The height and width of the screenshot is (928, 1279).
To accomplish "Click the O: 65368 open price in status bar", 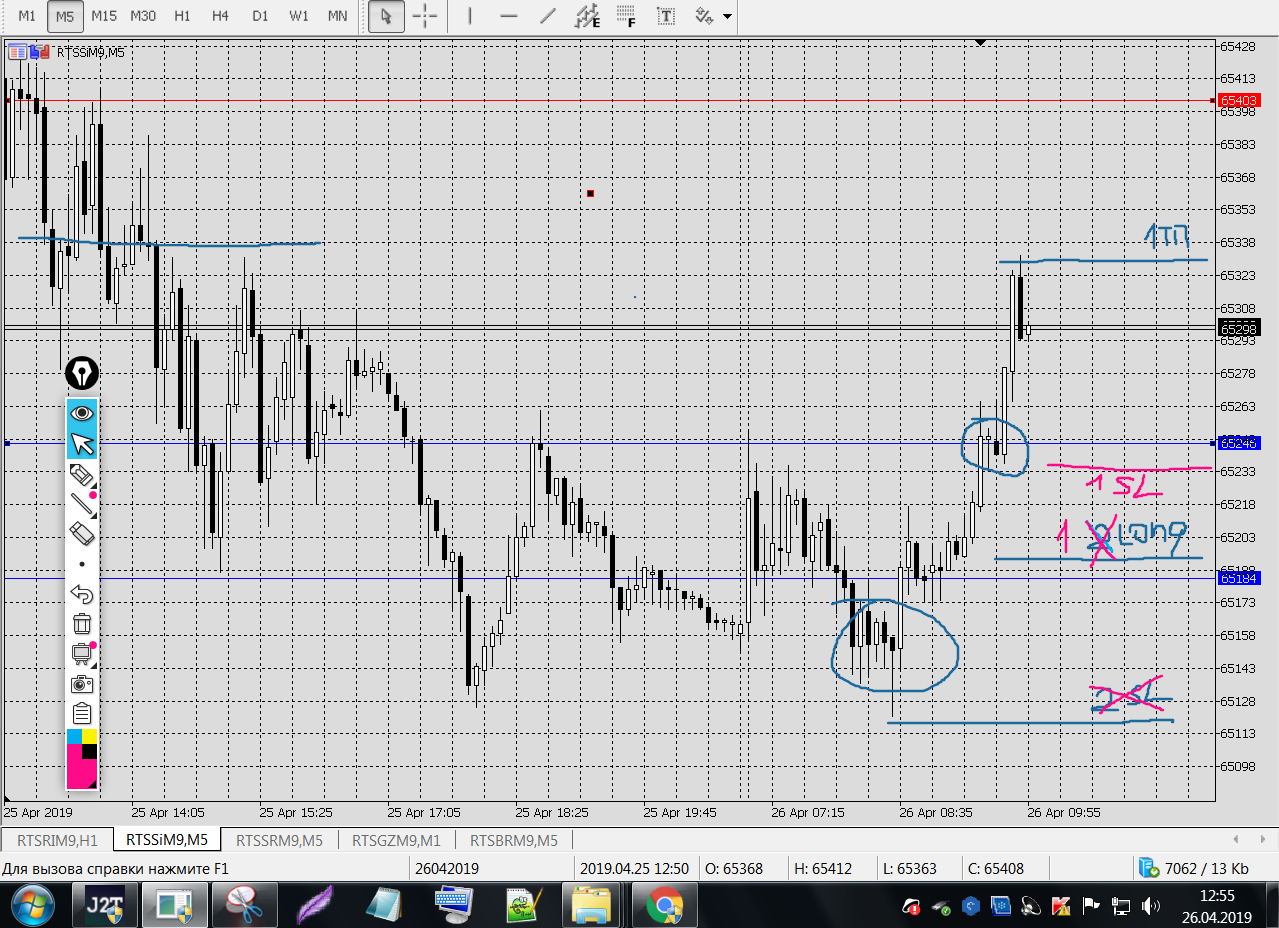I will pyautogui.click(x=734, y=868).
